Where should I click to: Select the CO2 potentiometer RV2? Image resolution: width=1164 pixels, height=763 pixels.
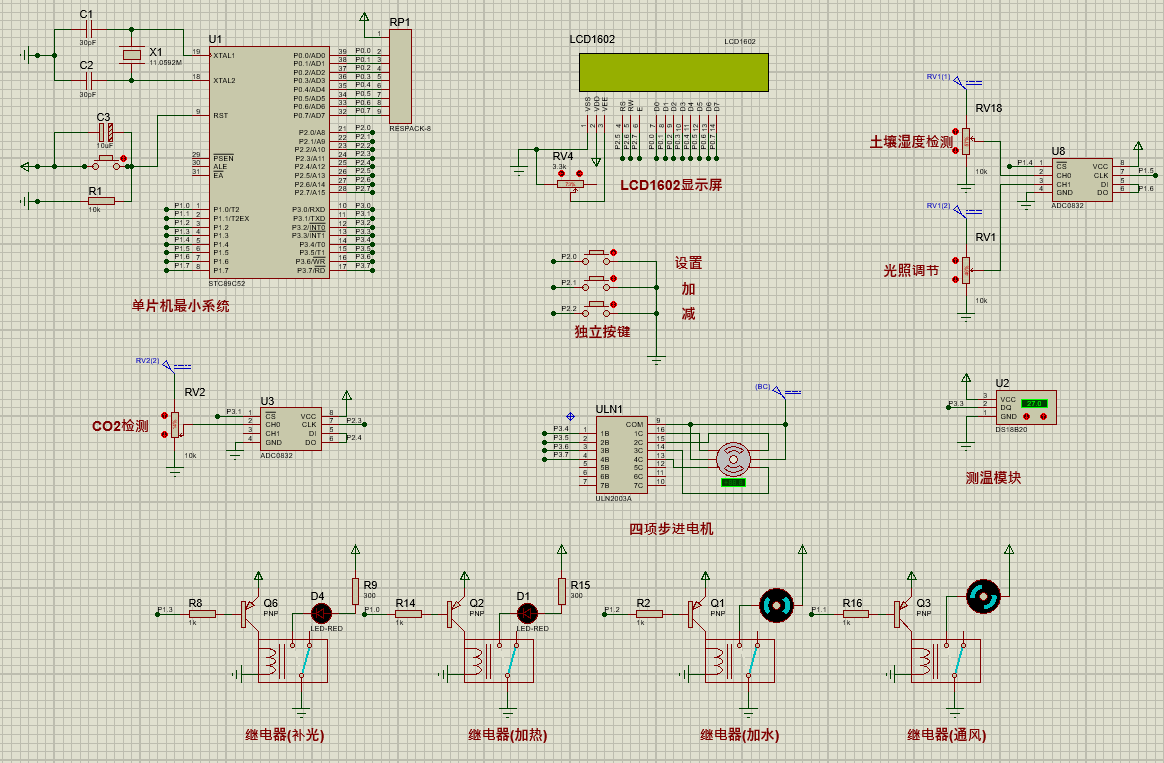click(x=175, y=425)
